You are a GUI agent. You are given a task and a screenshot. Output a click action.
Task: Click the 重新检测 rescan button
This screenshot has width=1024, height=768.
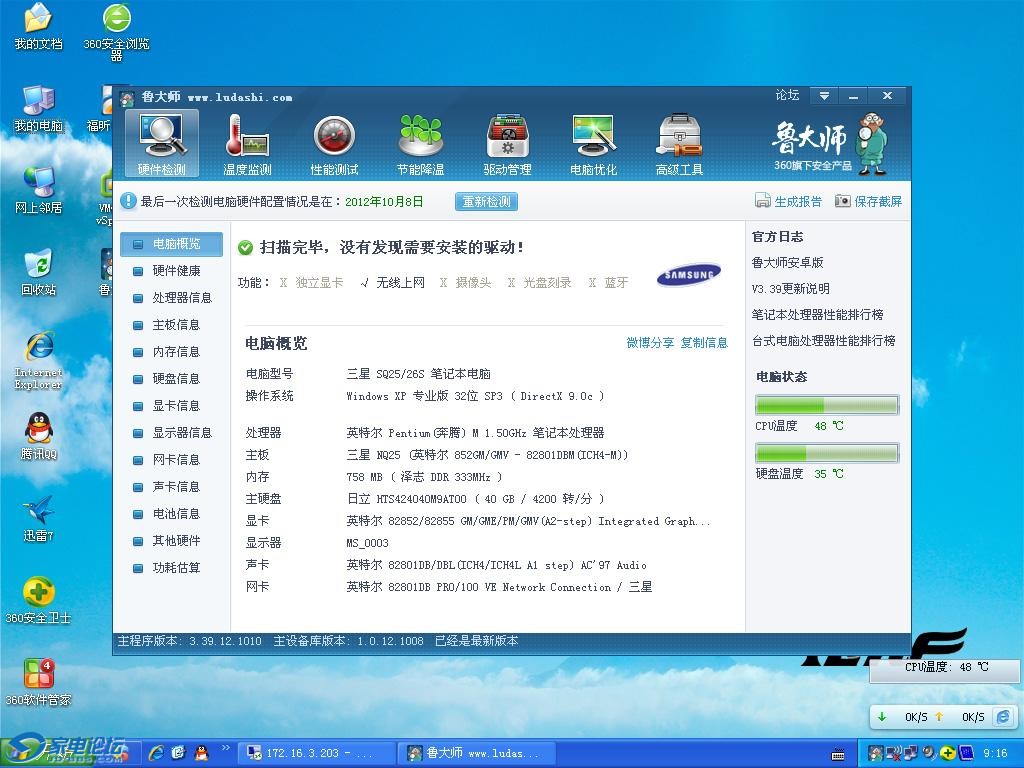pyautogui.click(x=486, y=202)
